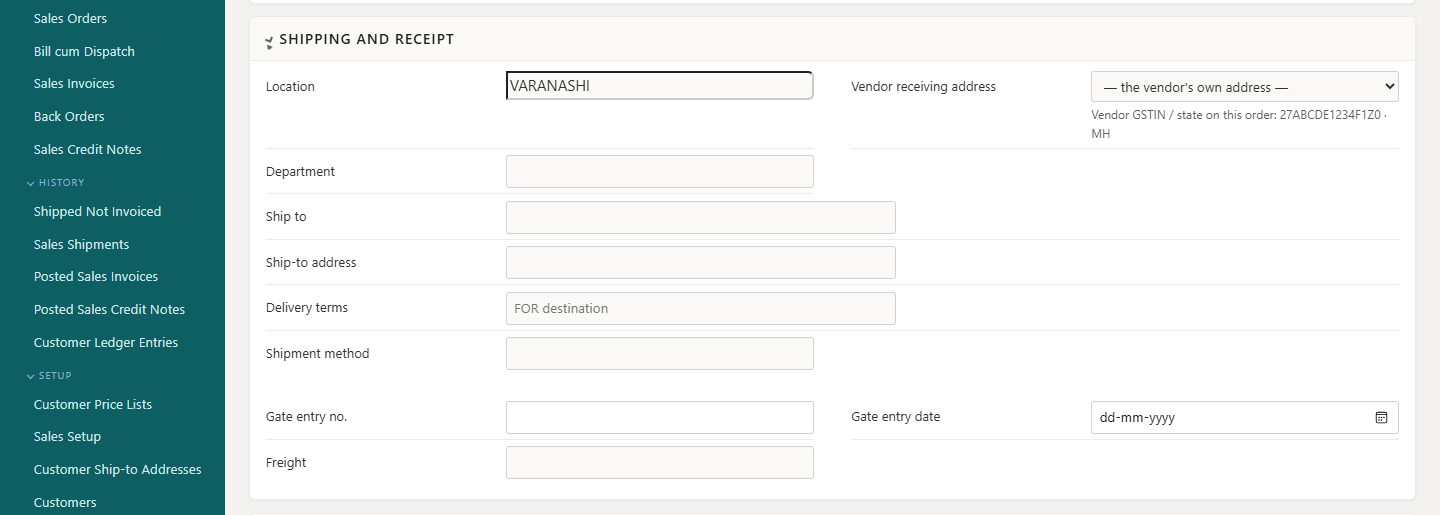
Task: View Sales Shipments history
Action: pyautogui.click(x=81, y=245)
